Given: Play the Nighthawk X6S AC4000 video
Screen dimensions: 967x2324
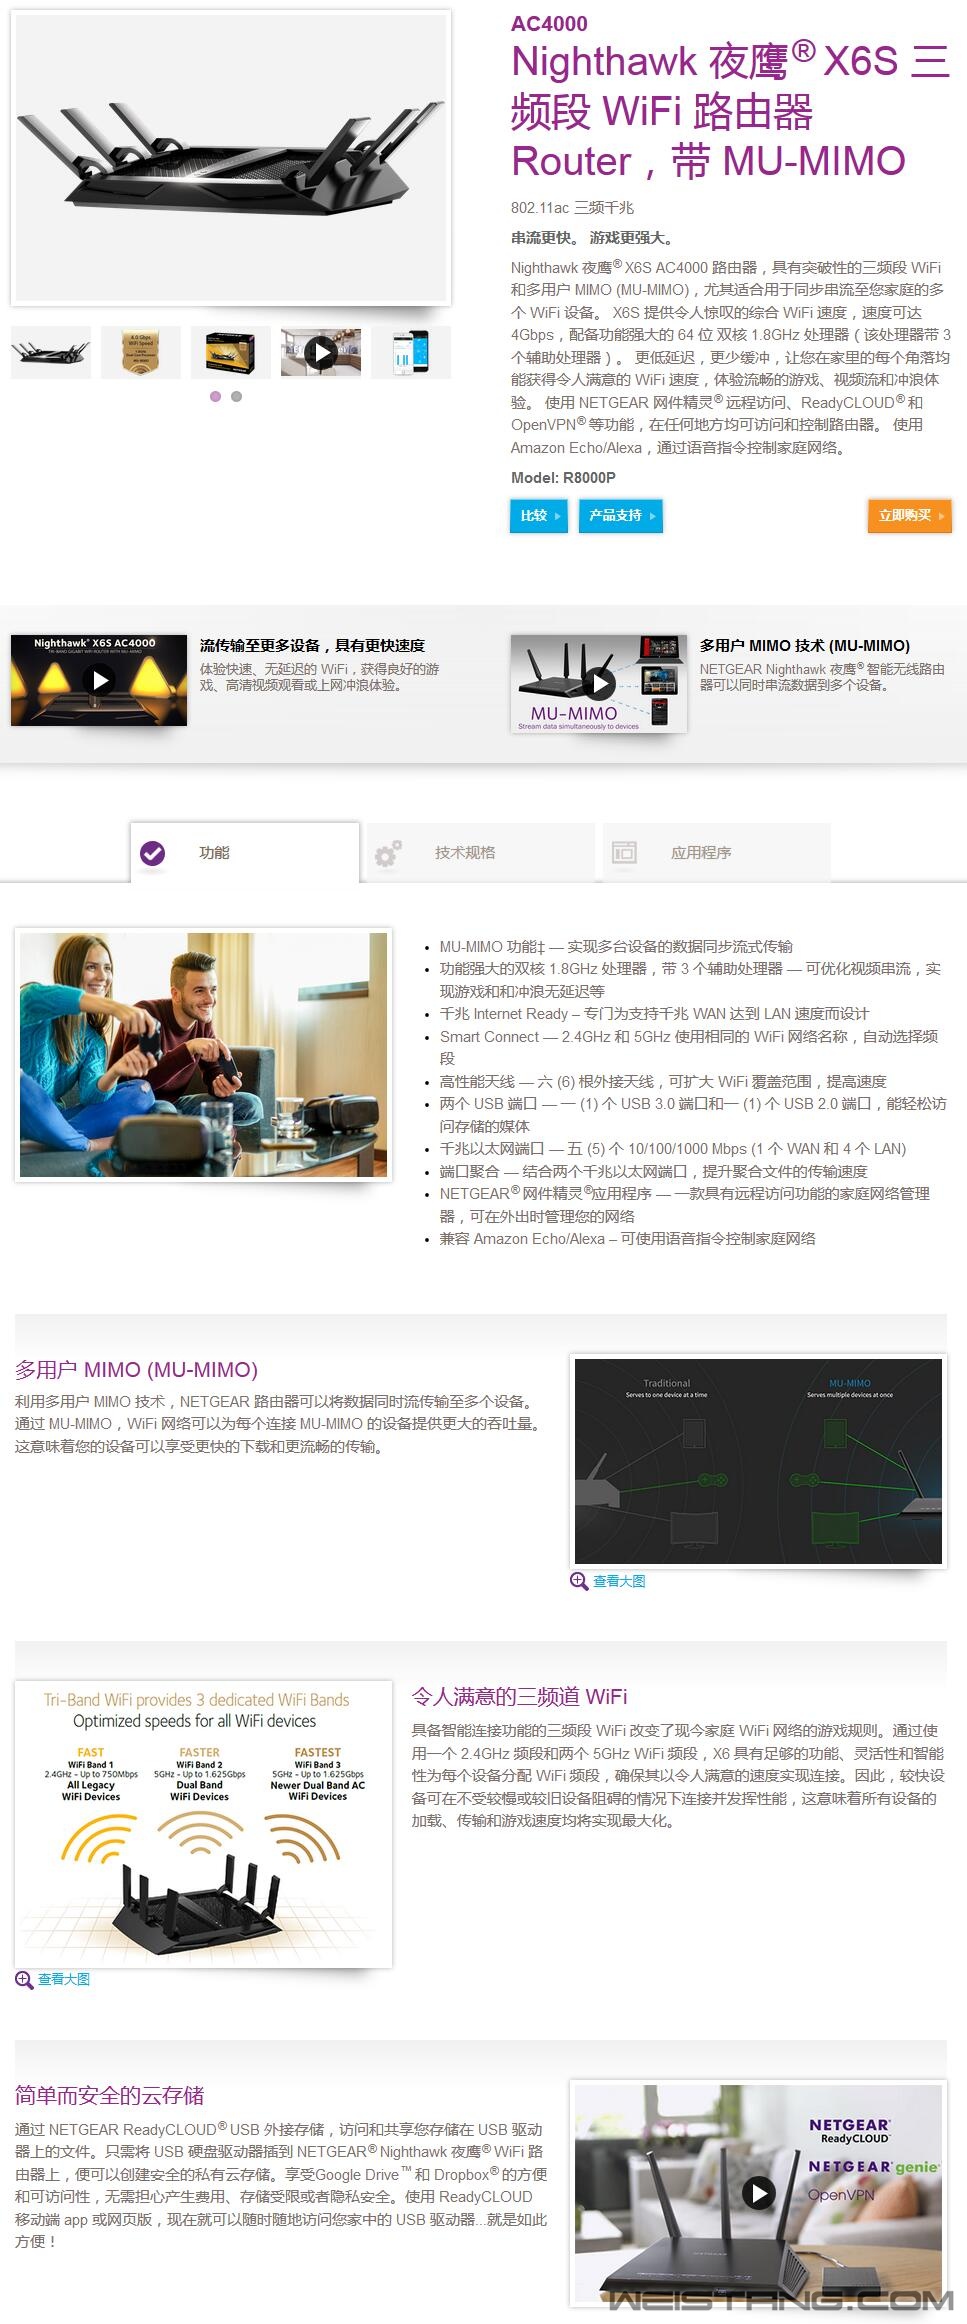Looking at the screenshot, I should point(99,680).
